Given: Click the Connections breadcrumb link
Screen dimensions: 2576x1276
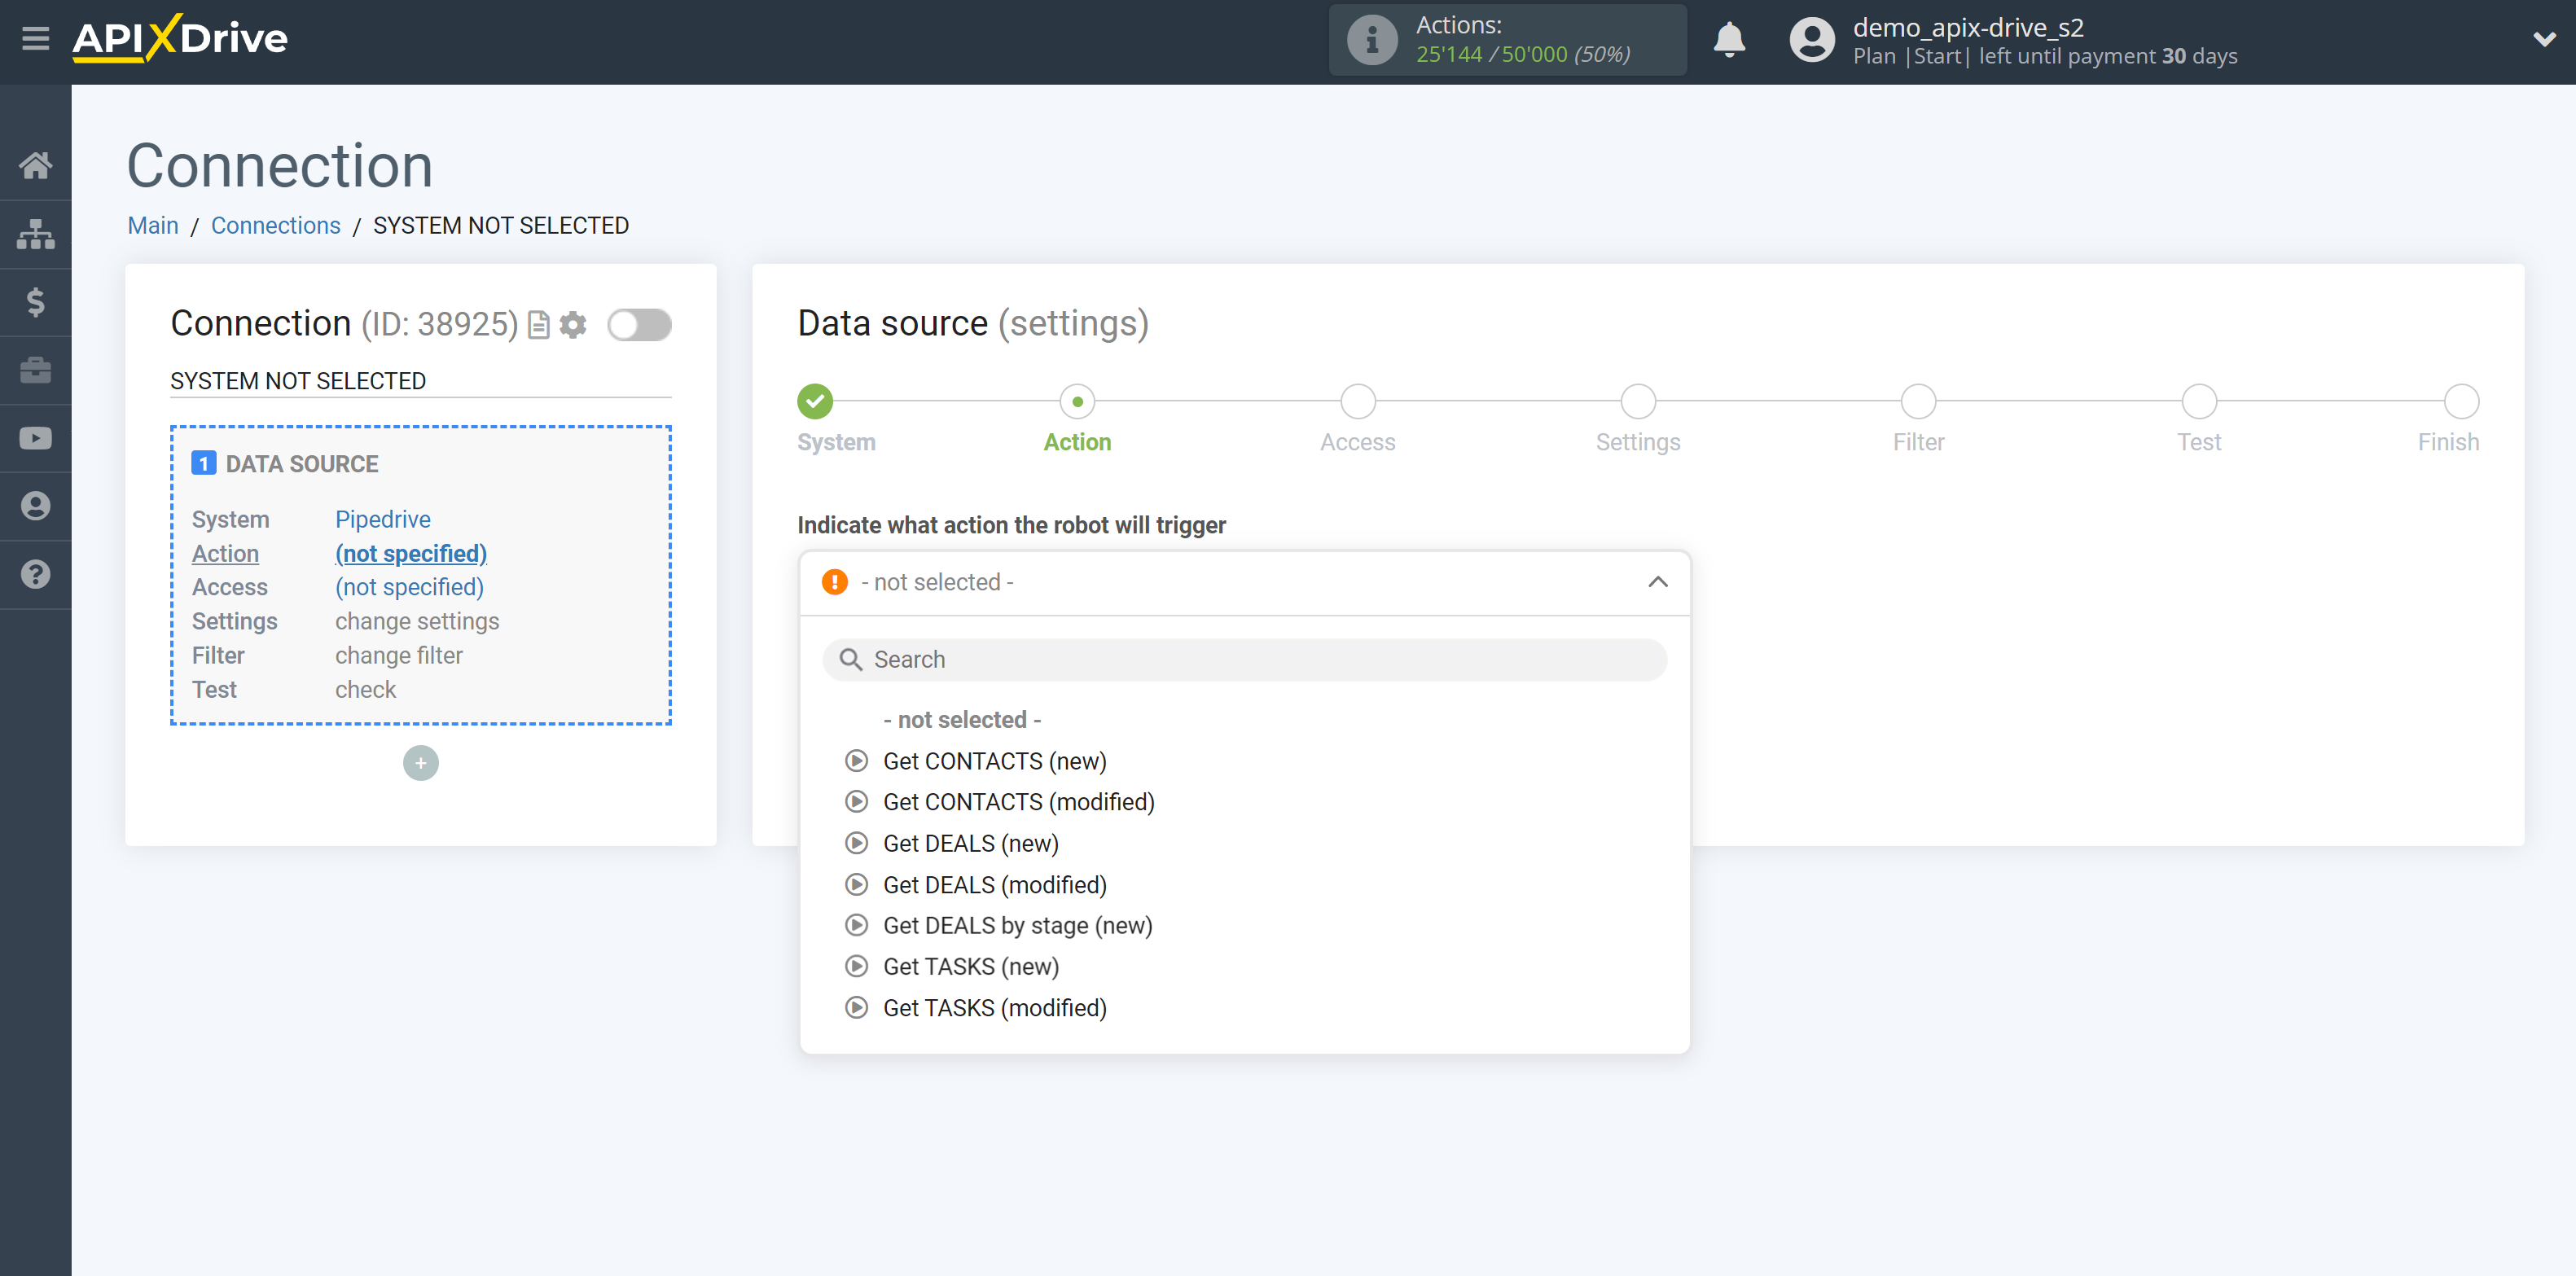Looking at the screenshot, I should (273, 225).
